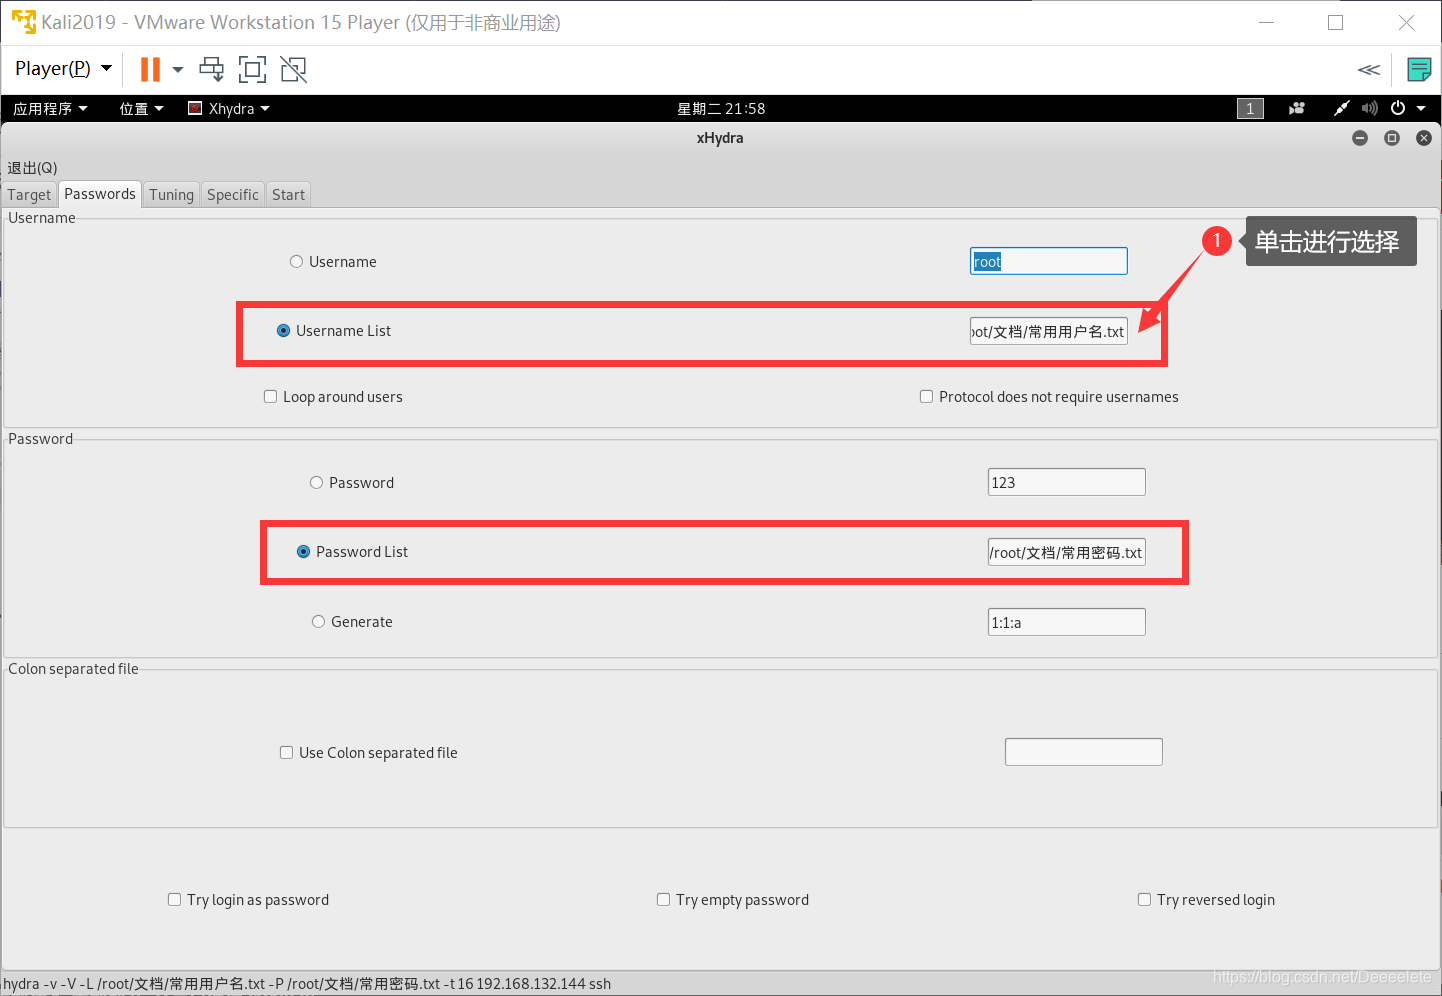This screenshot has width=1442, height=996.
Task: Collapse the VMware toolbar with double chevron
Action: click(1369, 69)
